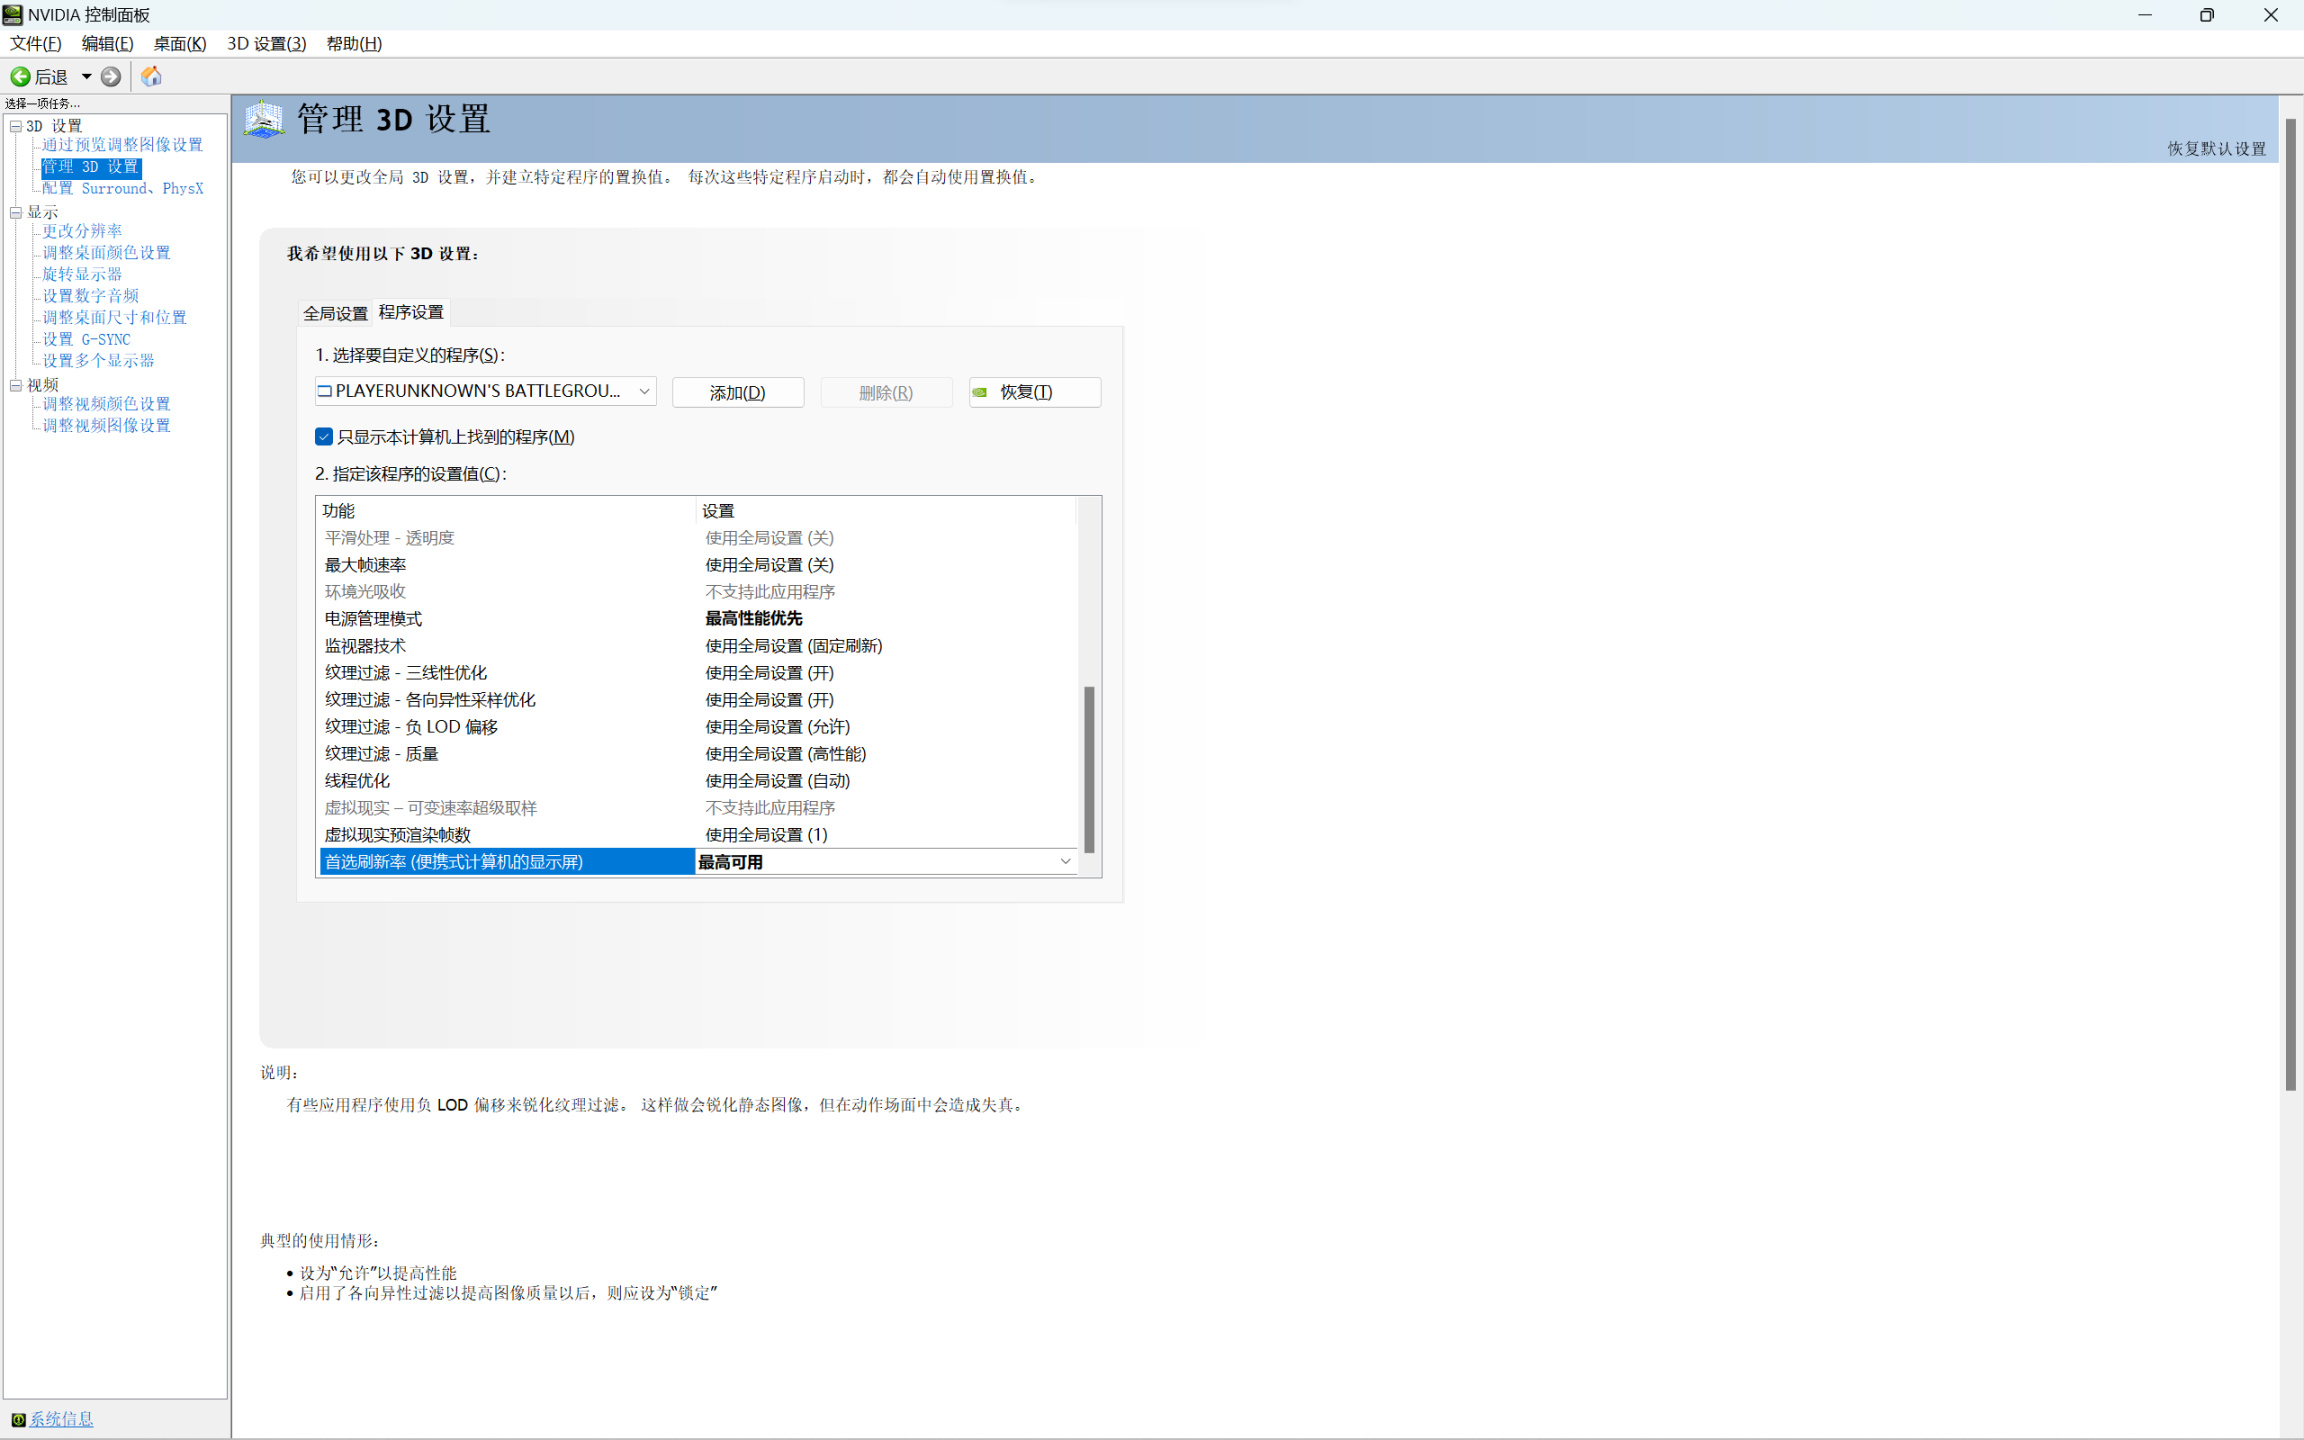Viewport: 2304px width, 1440px height.
Task: Click the 使用全局设置 (自动) value
Action: coord(778,781)
